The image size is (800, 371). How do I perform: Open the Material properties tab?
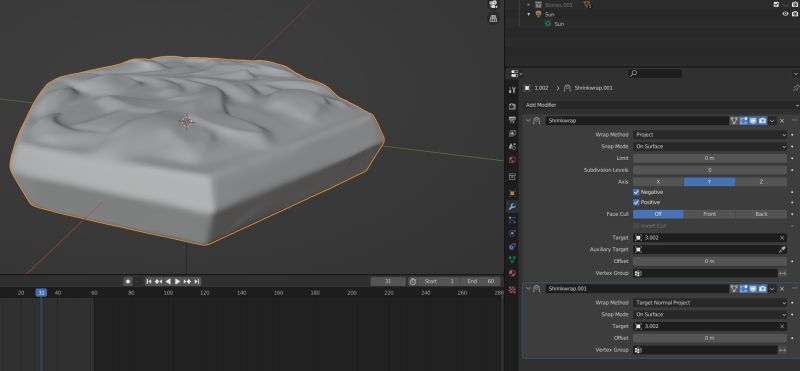click(x=512, y=273)
